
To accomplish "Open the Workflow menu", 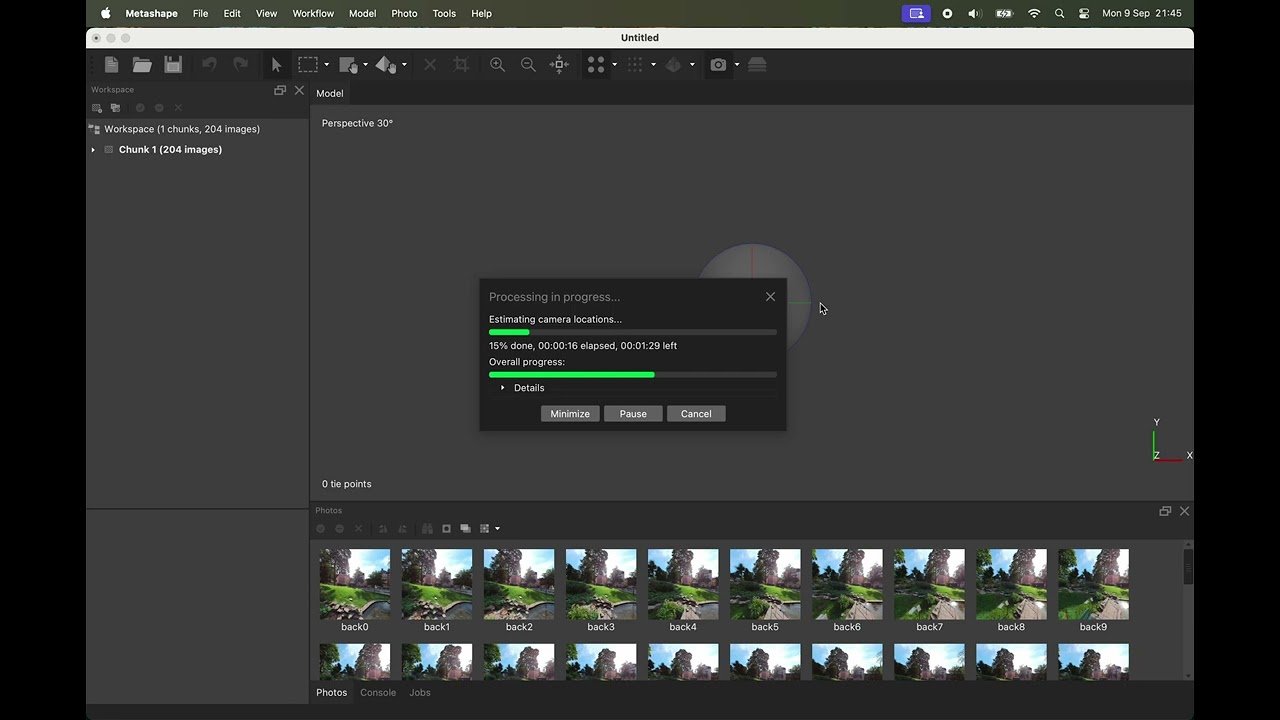I will [x=313, y=14].
